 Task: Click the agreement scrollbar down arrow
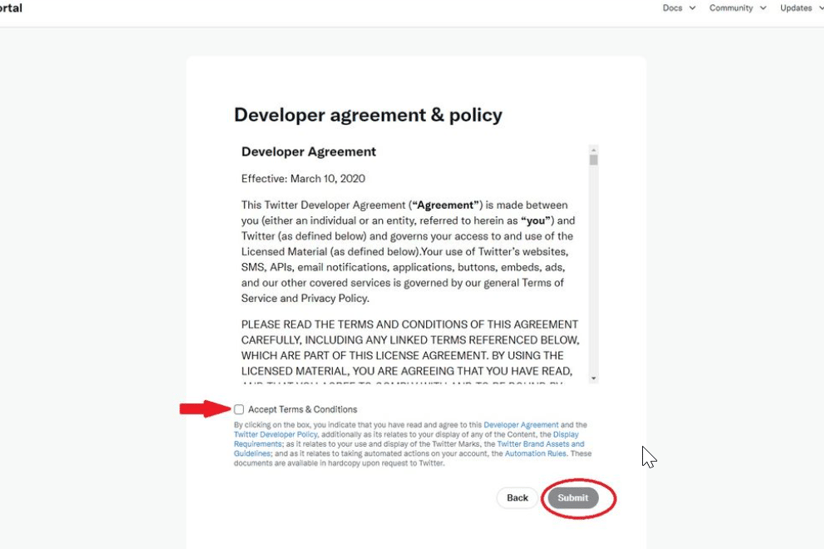click(593, 378)
